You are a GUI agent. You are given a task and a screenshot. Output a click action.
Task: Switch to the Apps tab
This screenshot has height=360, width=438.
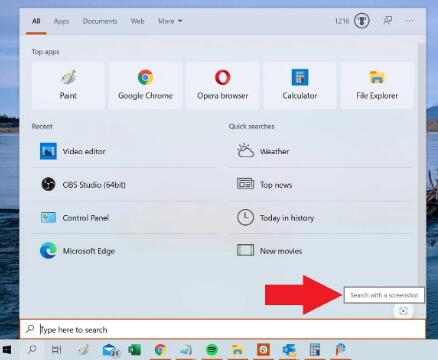click(x=61, y=21)
